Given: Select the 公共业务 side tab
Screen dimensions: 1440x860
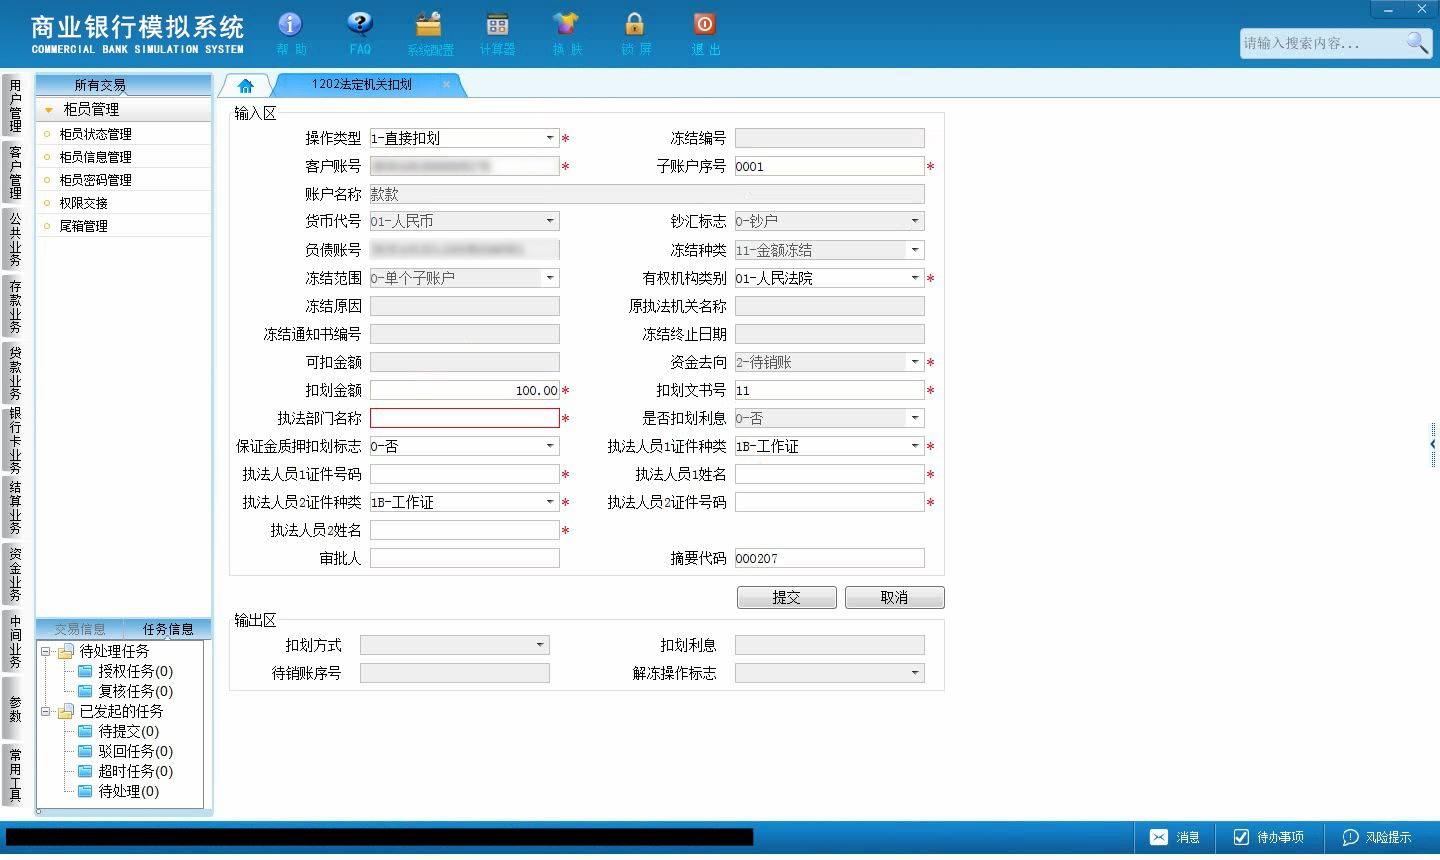Looking at the screenshot, I should click(x=14, y=239).
